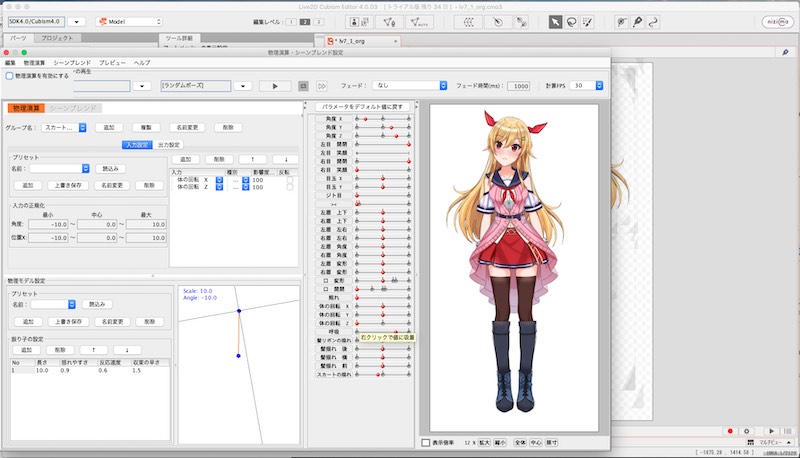Image resolution: width=800 pixels, height=458 pixels.
Task: Click the 角度 最小 -10.0 field
Action: [48, 224]
